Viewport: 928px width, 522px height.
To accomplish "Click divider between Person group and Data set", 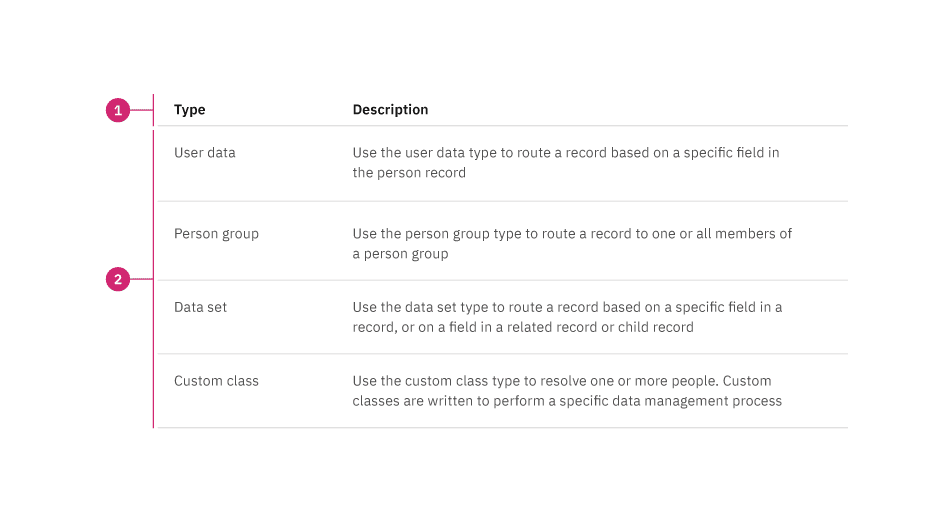I will [500, 280].
